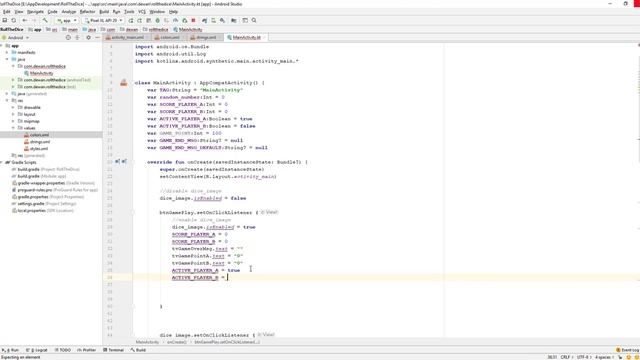Image resolution: width=640 pixels, height=360 pixels.
Task: Open the Logcat tool window
Action: click(37, 350)
